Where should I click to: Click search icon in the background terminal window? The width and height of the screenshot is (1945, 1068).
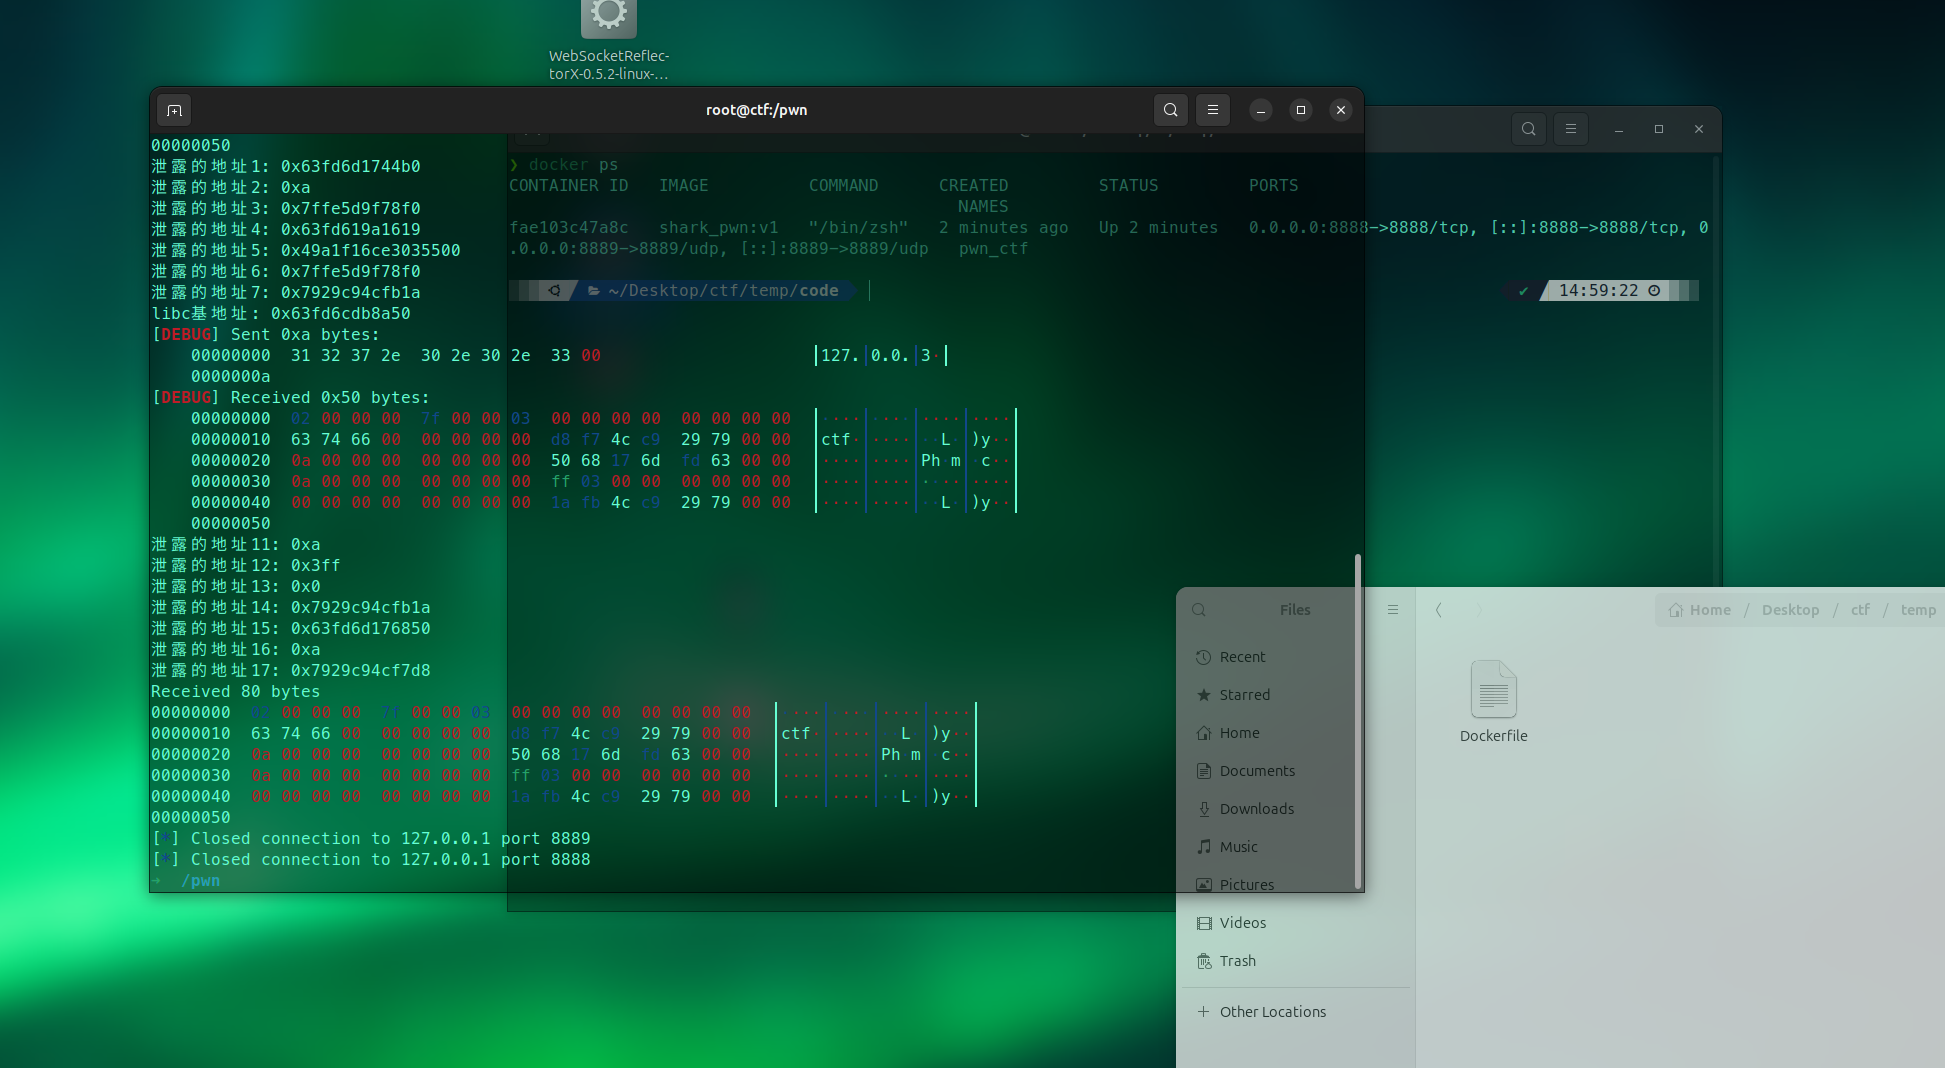(1529, 129)
